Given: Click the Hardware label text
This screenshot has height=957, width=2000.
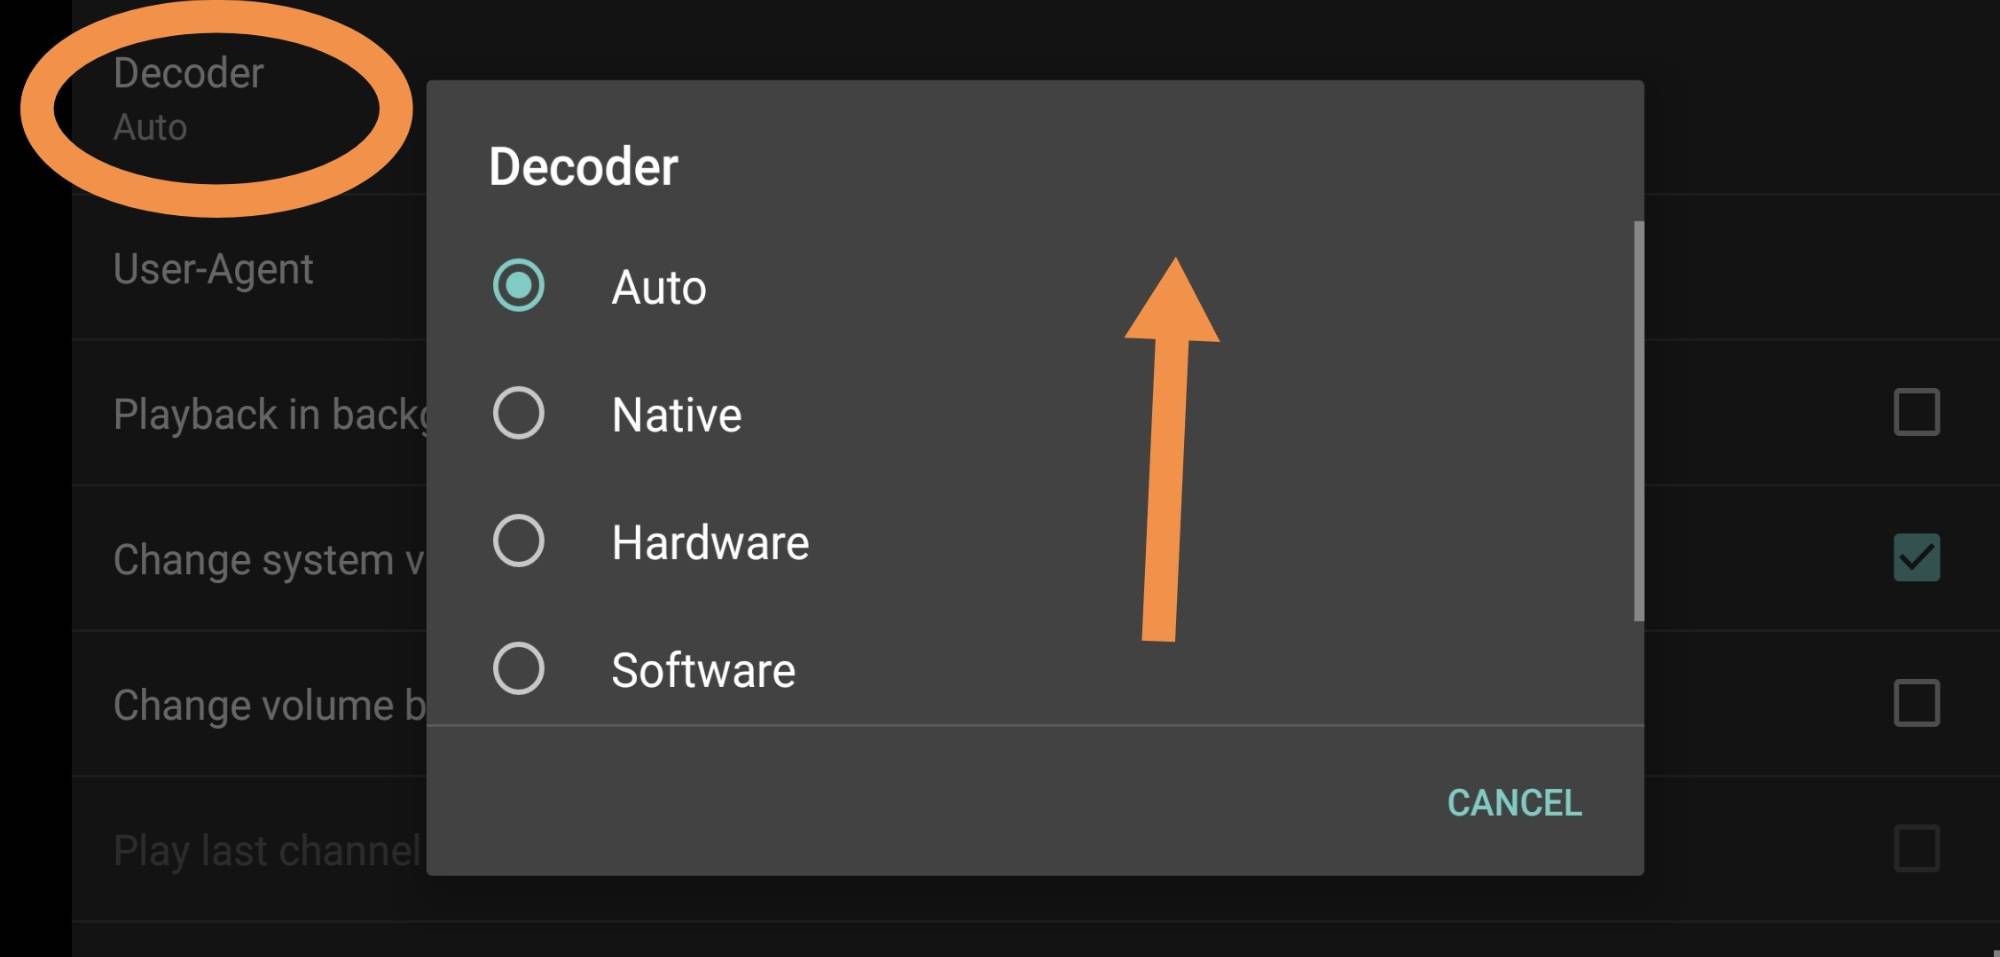Looking at the screenshot, I should pyautogui.click(x=710, y=543).
